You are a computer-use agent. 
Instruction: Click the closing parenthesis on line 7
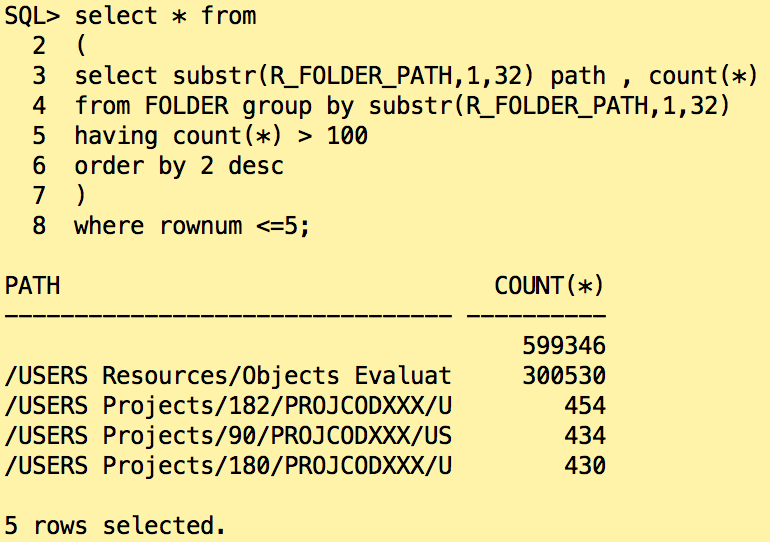pos(81,196)
